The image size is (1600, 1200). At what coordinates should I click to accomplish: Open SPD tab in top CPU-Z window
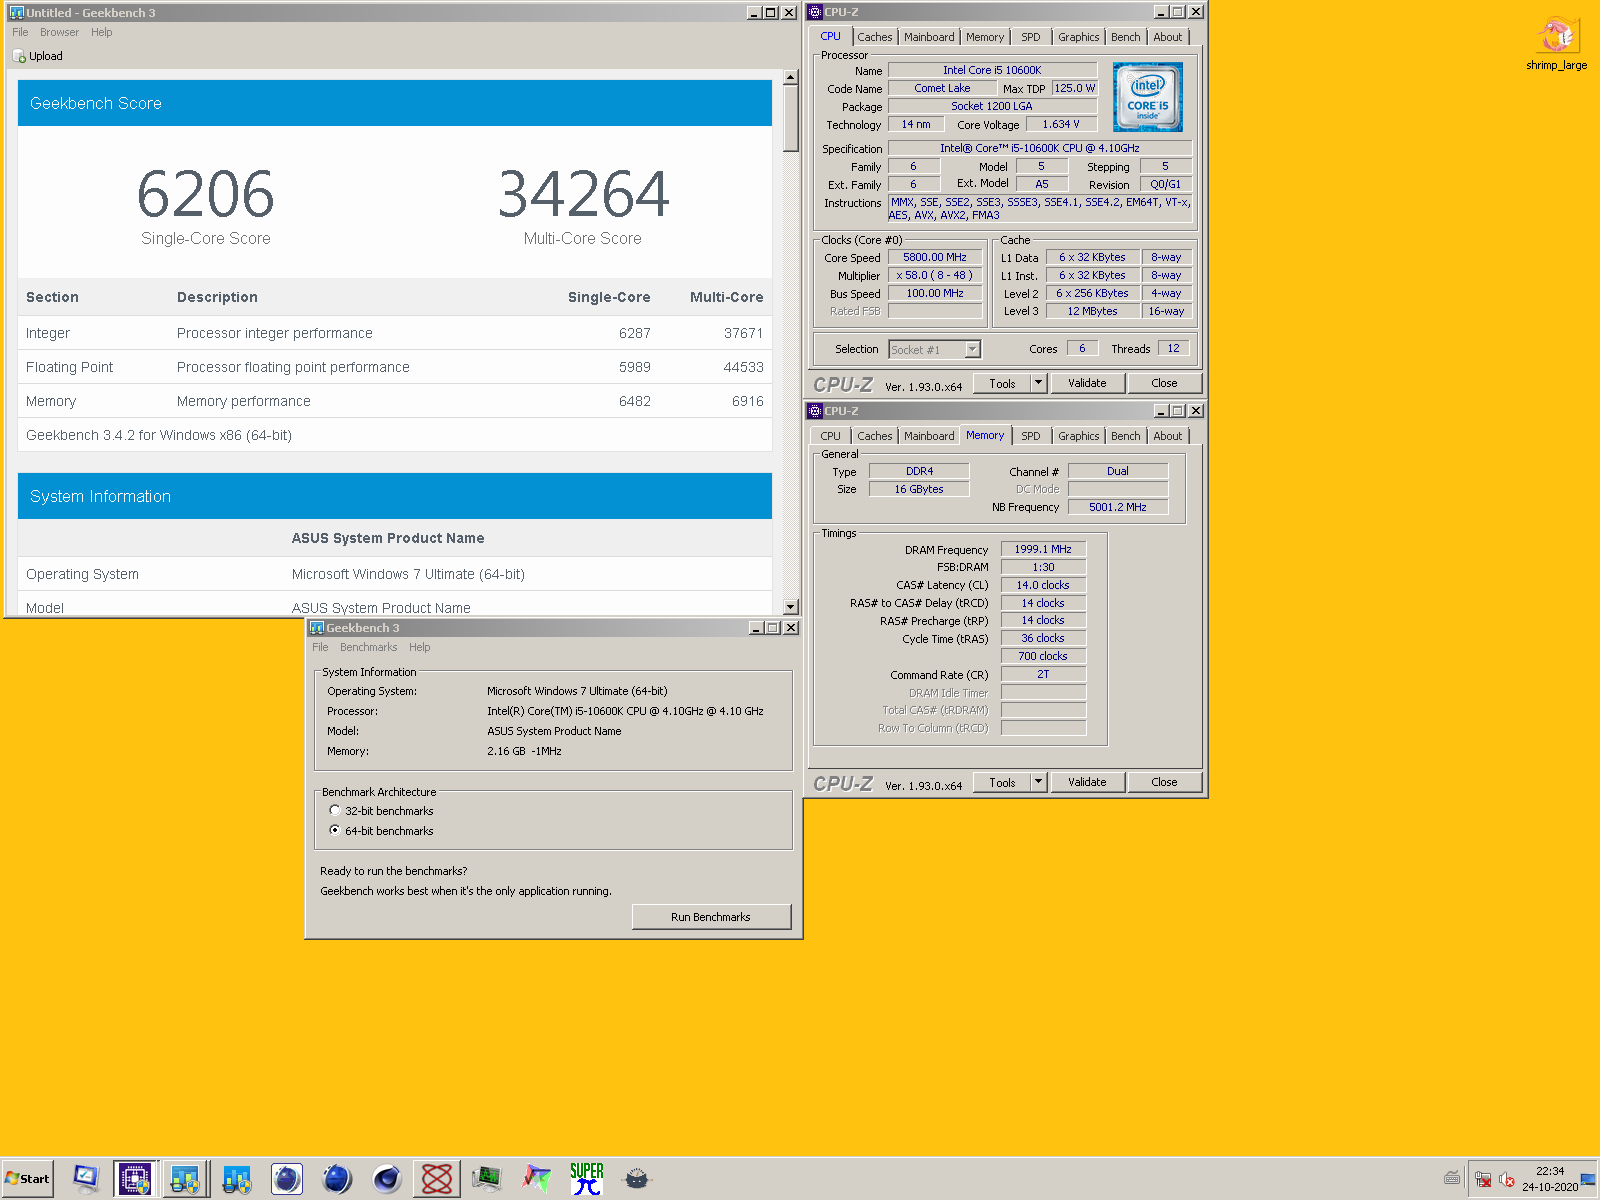point(1031,37)
